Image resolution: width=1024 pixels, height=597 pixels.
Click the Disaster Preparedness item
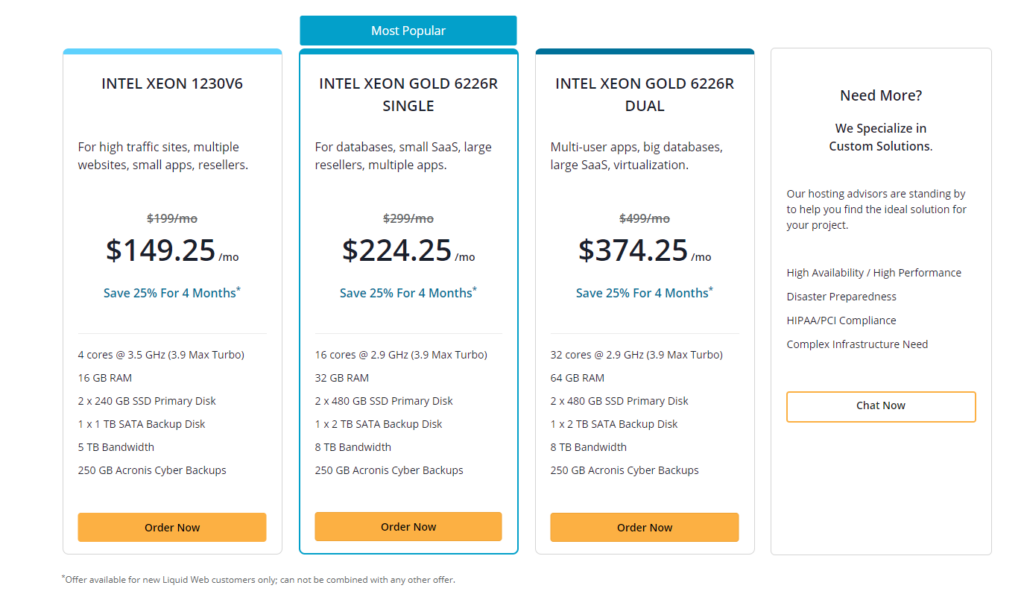pyautogui.click(x=841, y=297)
